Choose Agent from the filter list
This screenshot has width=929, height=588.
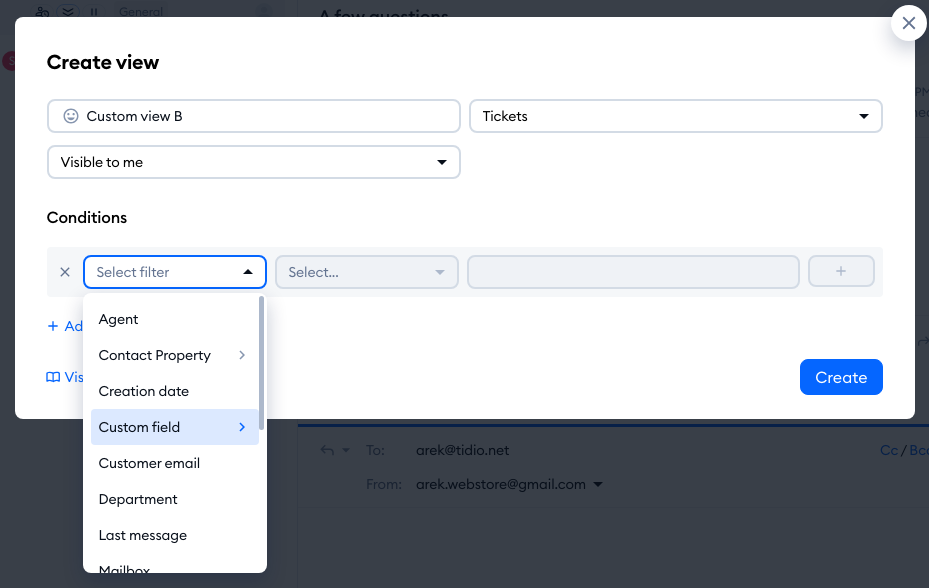119,319
